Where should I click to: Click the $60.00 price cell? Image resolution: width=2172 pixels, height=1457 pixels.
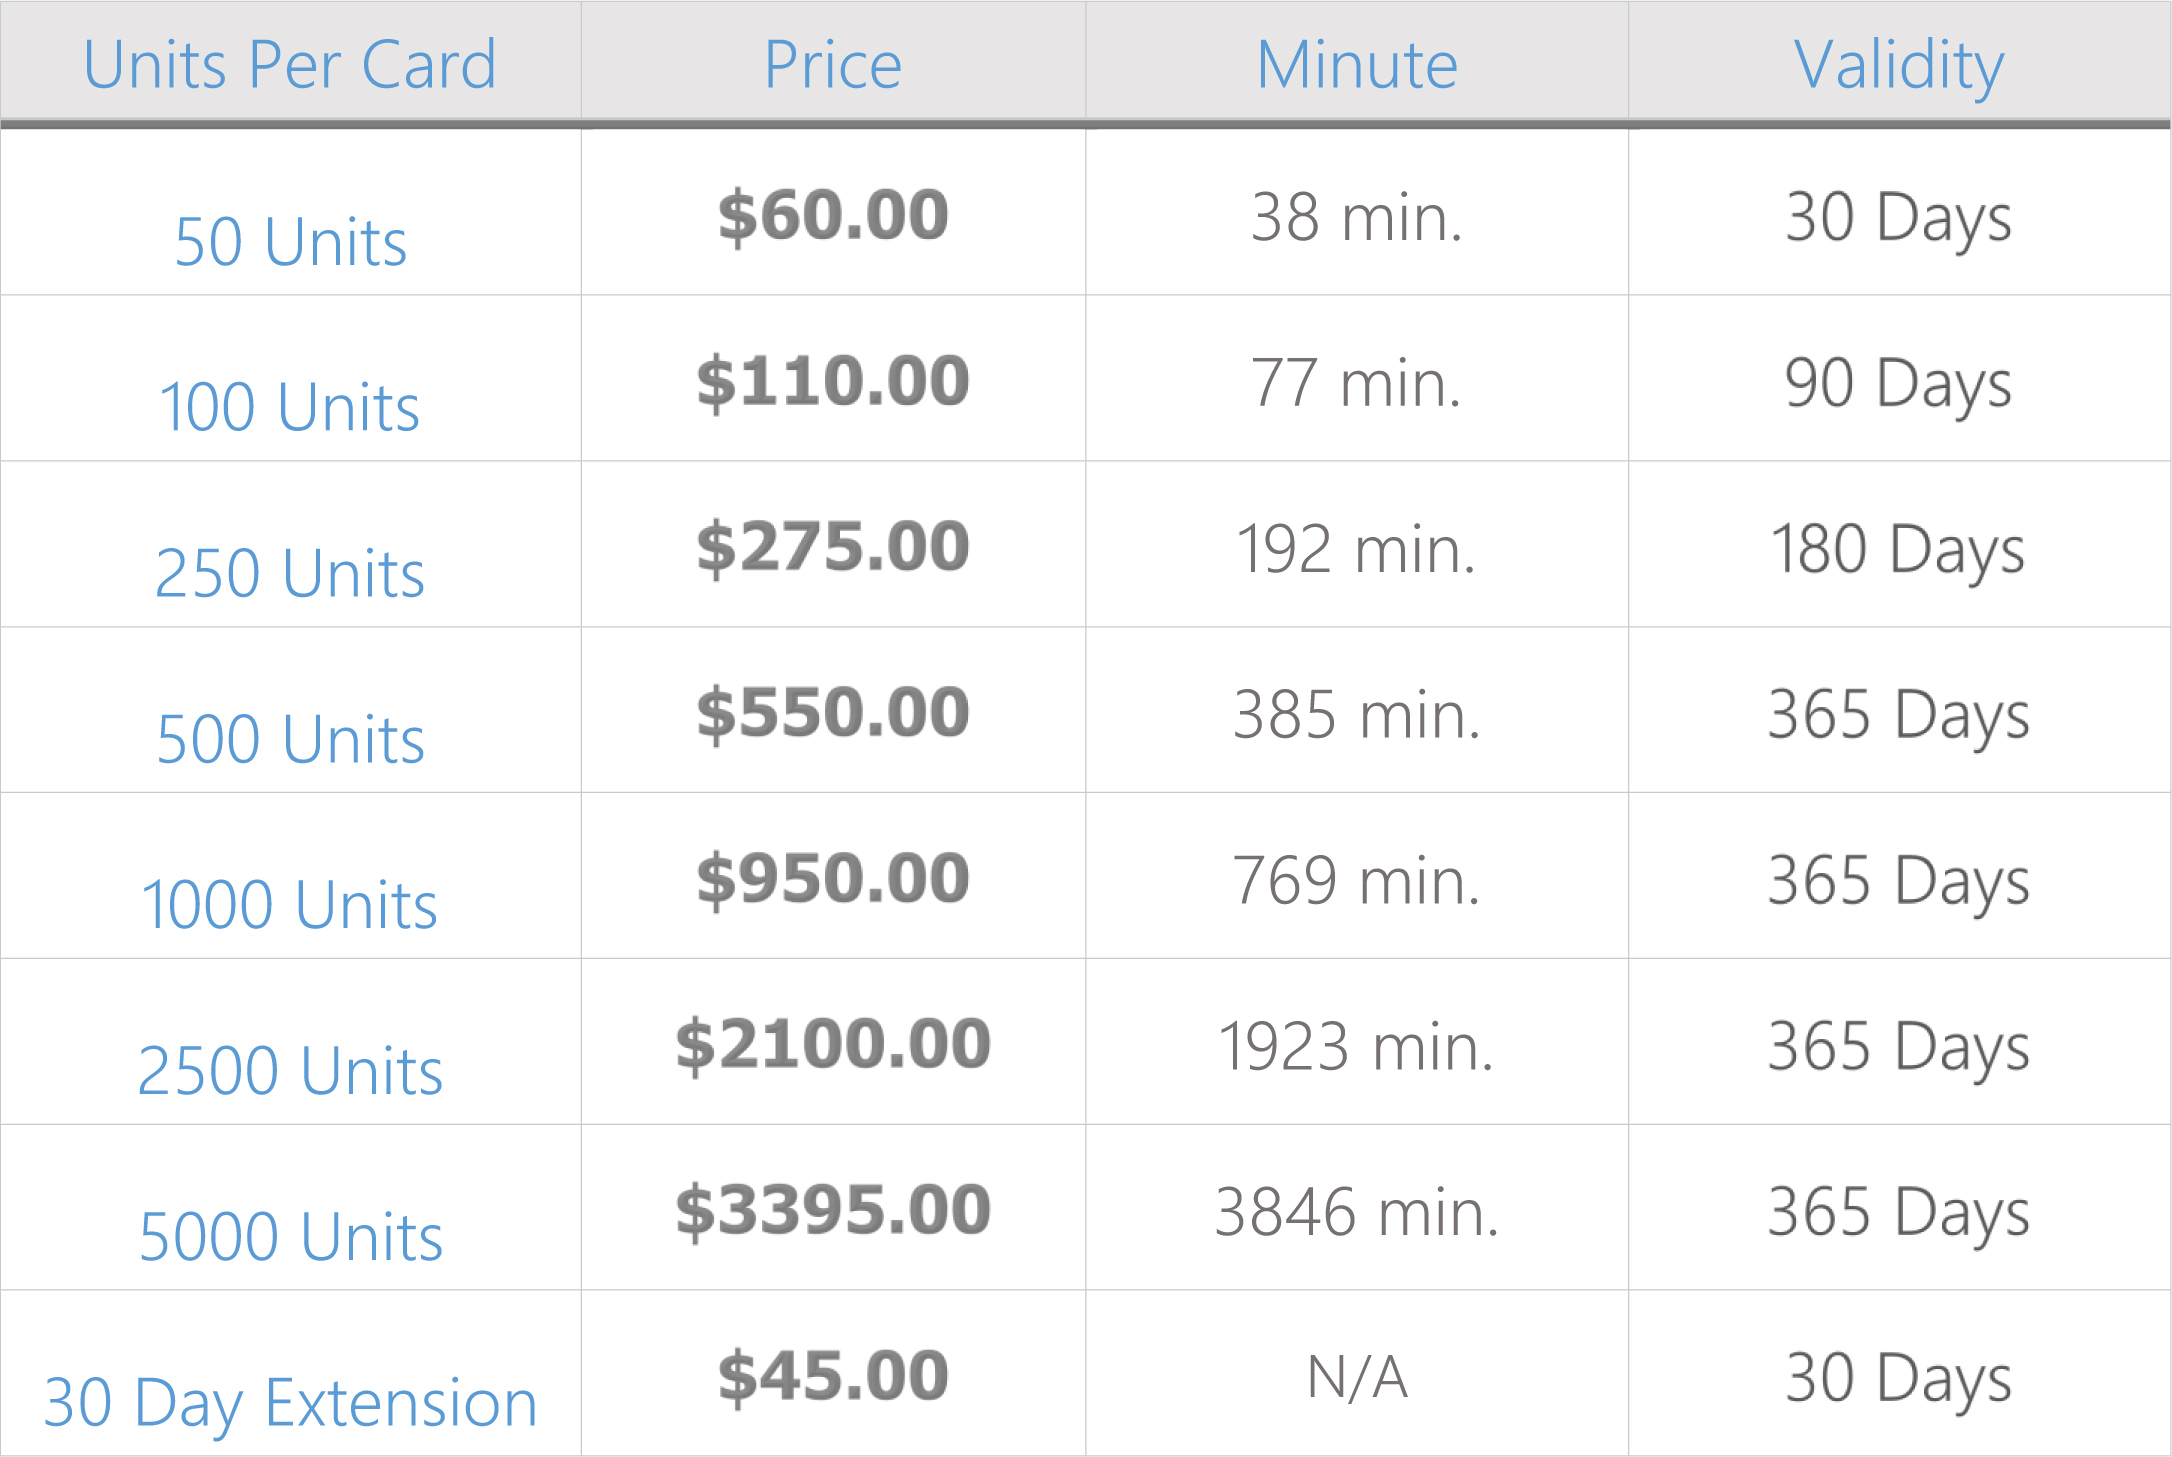point(833,216)
